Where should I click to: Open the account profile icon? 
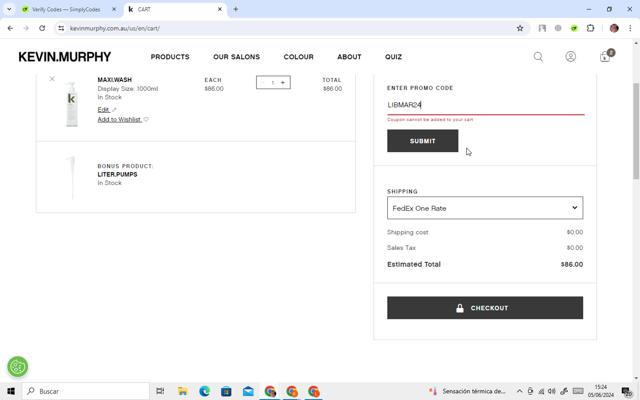(x=571, y=56)
